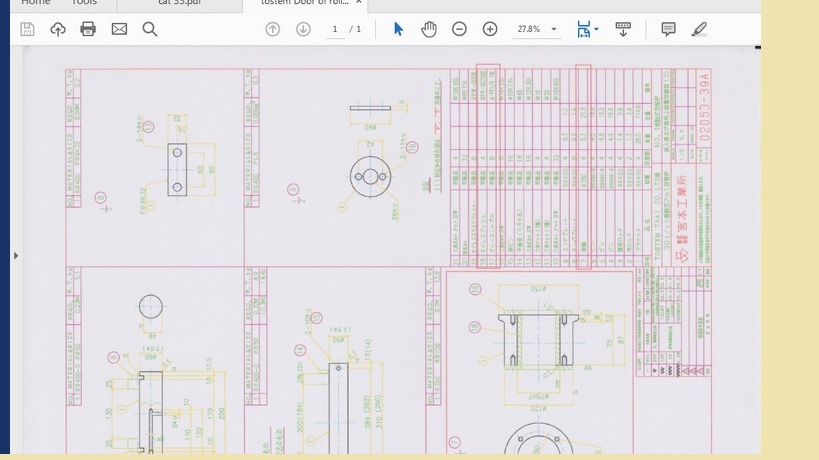
Task: Switch to the Home tab
Action: (x=36, y=3)
